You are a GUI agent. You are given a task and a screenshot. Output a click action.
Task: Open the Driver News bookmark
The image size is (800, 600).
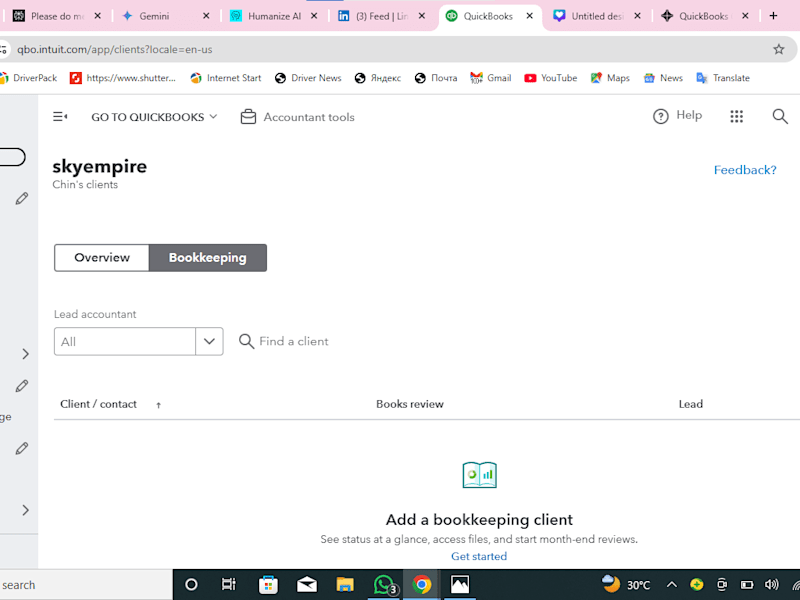tap(308, 78)
